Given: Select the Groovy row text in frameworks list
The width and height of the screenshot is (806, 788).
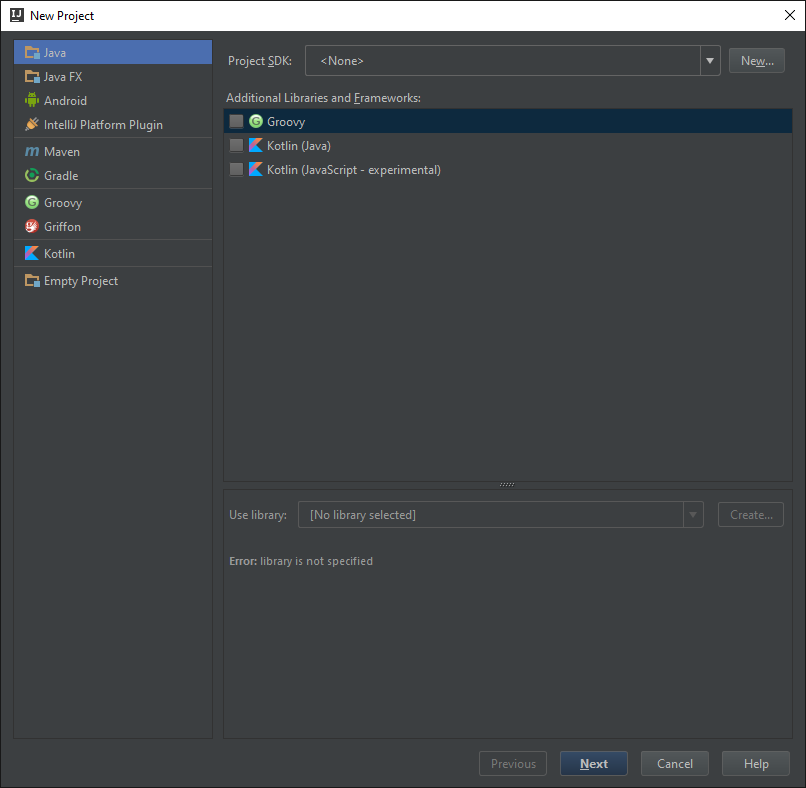Looking at the screenshot, I should click(x=286, y=122).
